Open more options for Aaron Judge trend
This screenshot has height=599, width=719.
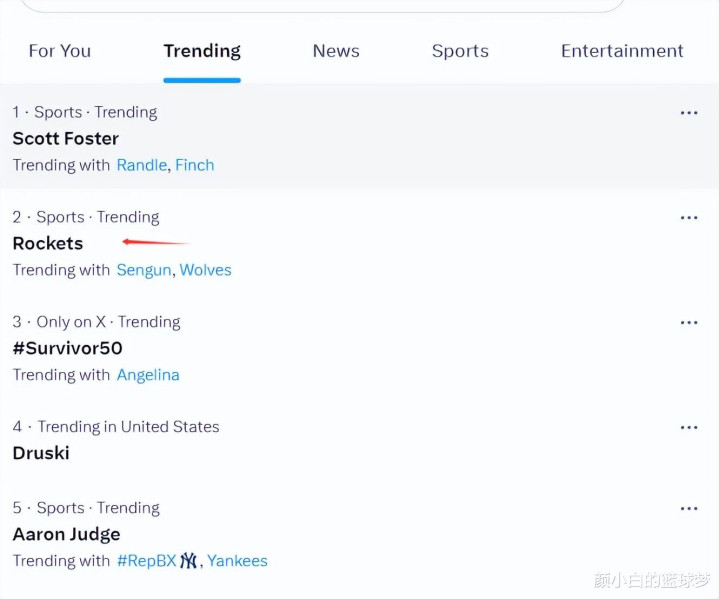688,509
